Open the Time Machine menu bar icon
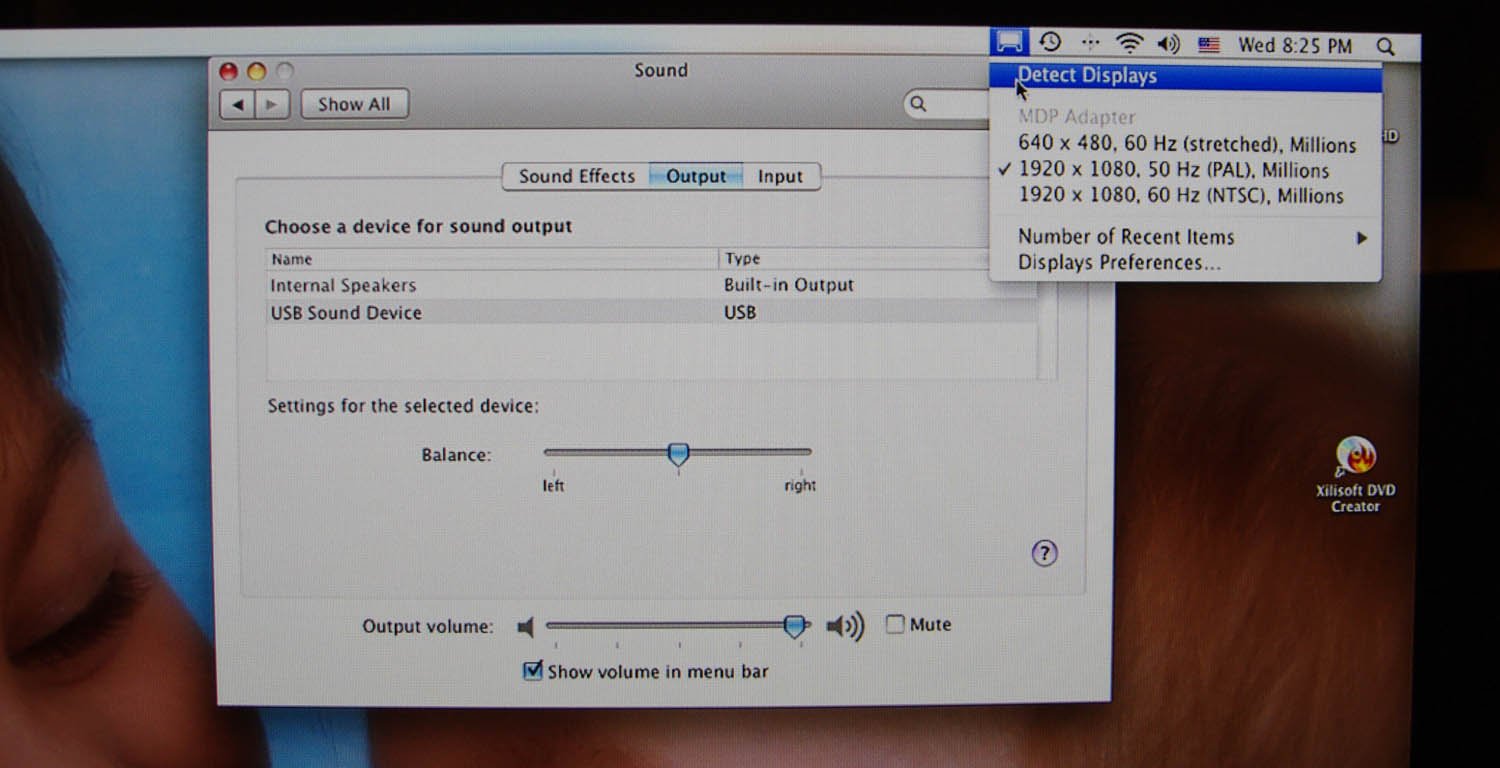The image size is (1500, 768). pos(1050,42)
